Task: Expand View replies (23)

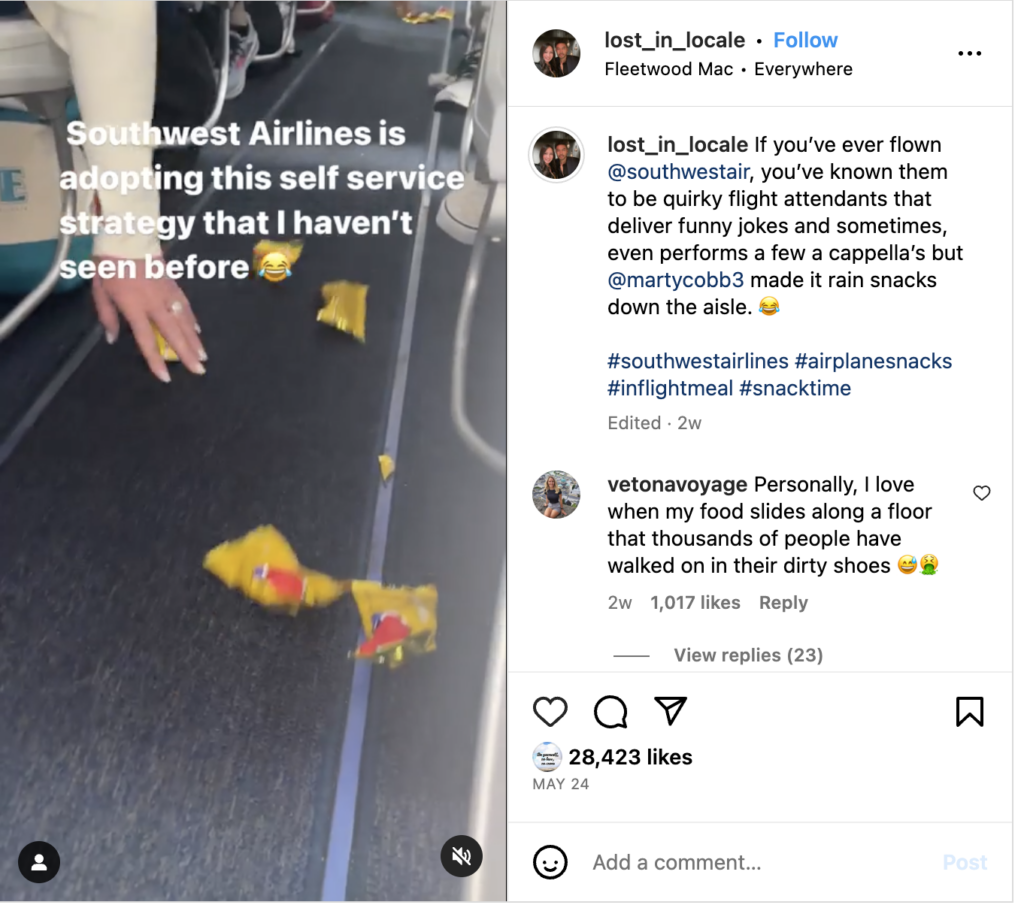Action: [x=747, y=655]
